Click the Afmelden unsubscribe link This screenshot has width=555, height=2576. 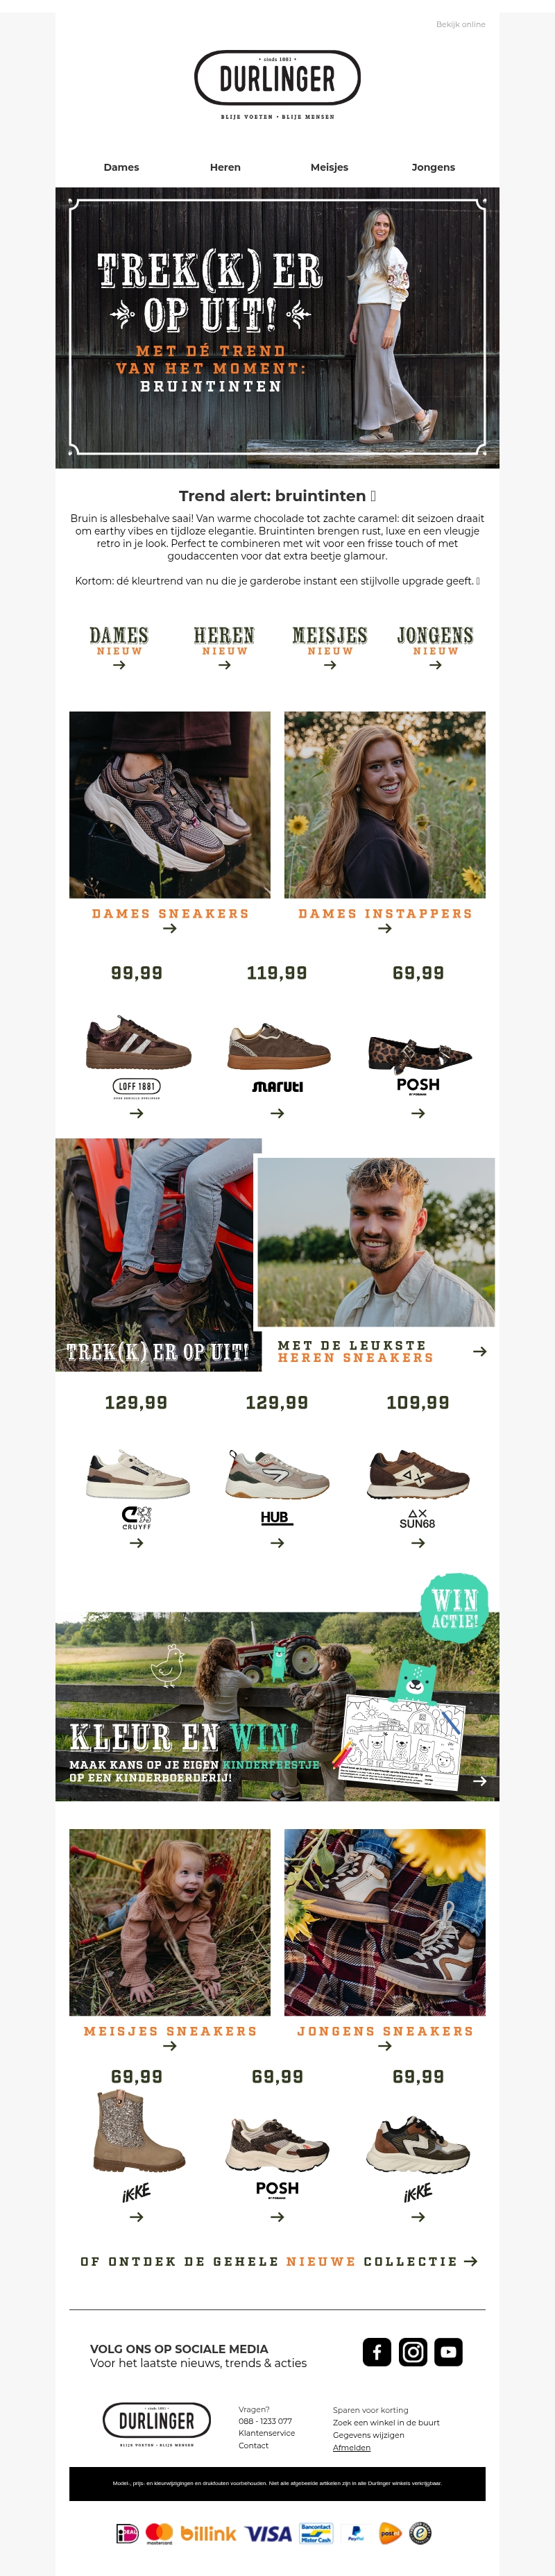click(x=351, y=2447)
